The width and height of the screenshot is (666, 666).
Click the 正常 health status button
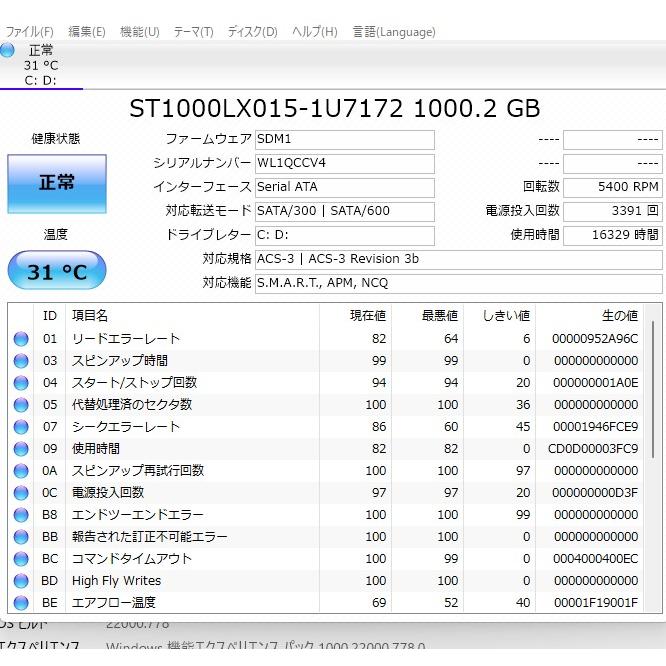click(x=57, y=183)
